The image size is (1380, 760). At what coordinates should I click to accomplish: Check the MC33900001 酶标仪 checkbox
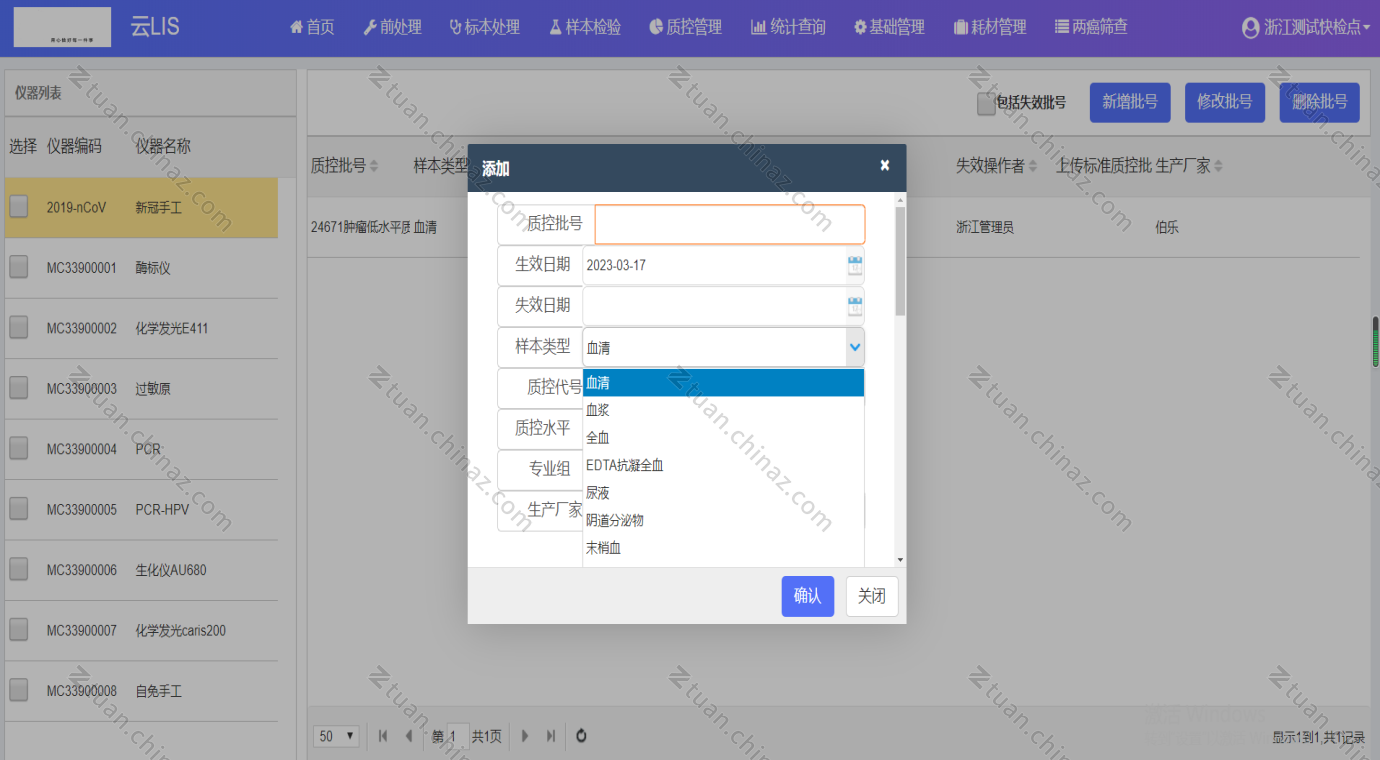(x=19, y=267)
